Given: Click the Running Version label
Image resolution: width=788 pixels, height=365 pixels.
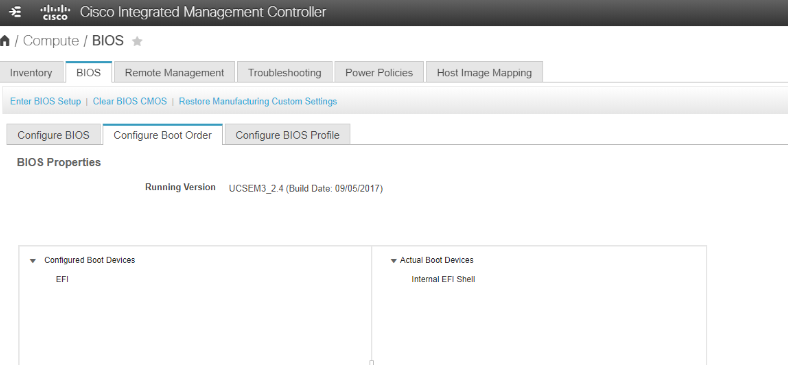Looking at the screenshot, I should pos(180,187).
